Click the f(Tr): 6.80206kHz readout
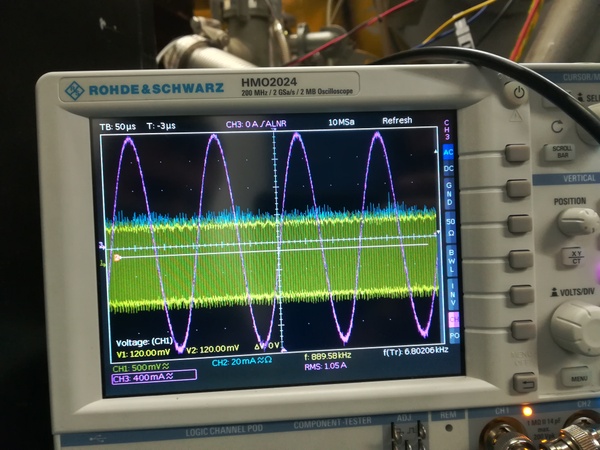Image resolution: width=600 pixels, height=450 pixels. click(416, 351)
